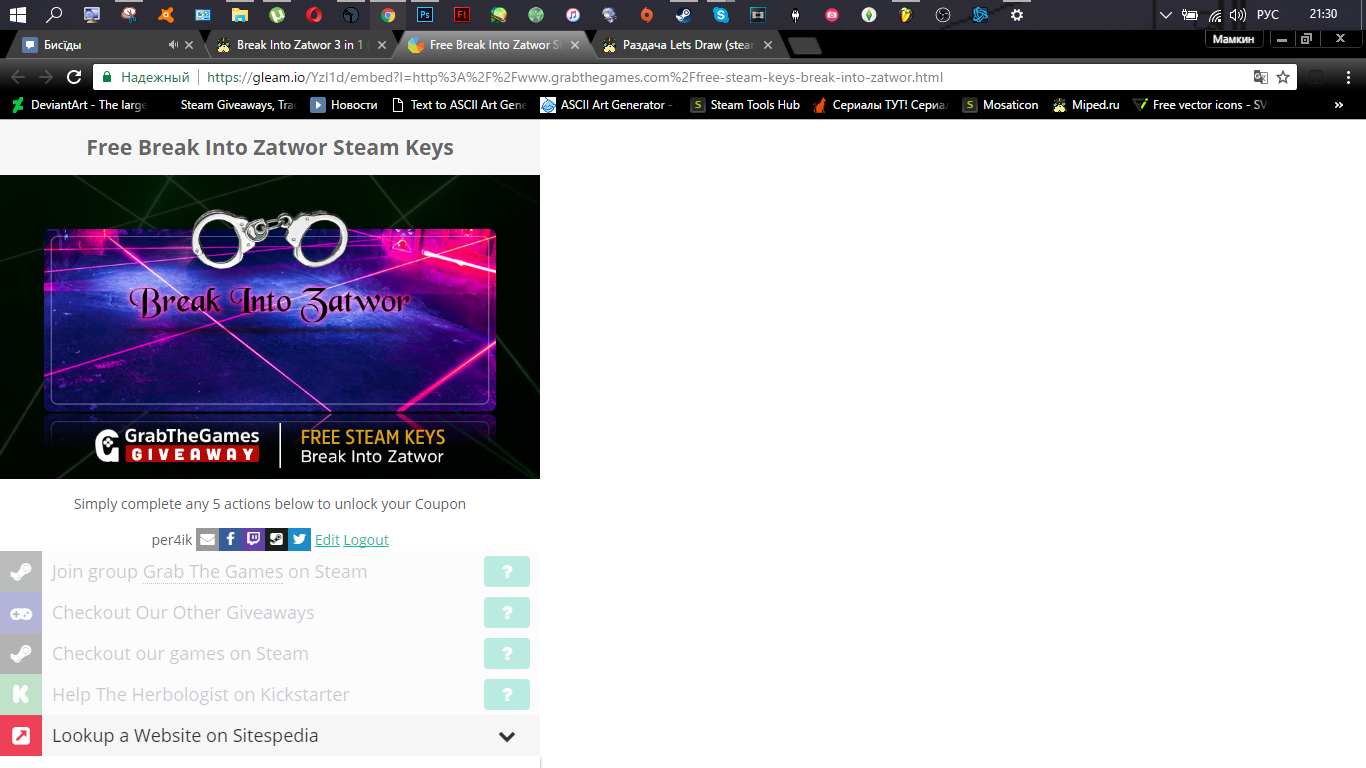Close the Раздача Lets Draw tab
The image size is (1366, 768).
point(768,45)
